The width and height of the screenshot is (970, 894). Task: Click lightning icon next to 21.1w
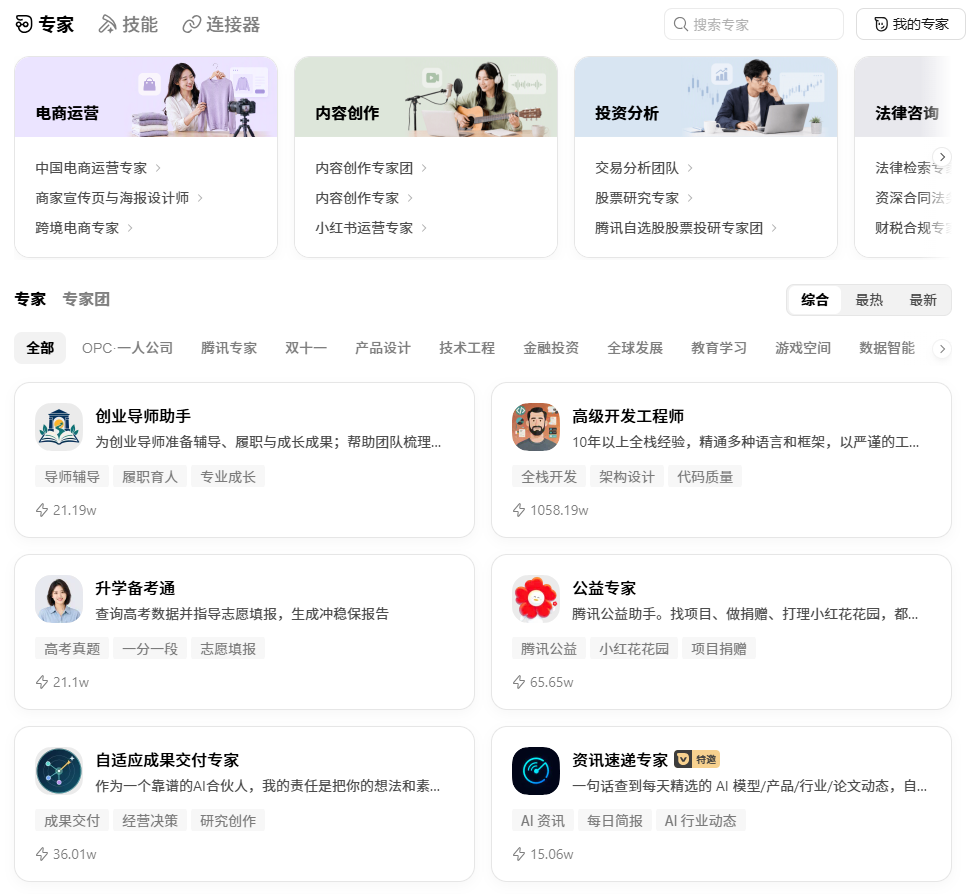[x=42, y=682]
